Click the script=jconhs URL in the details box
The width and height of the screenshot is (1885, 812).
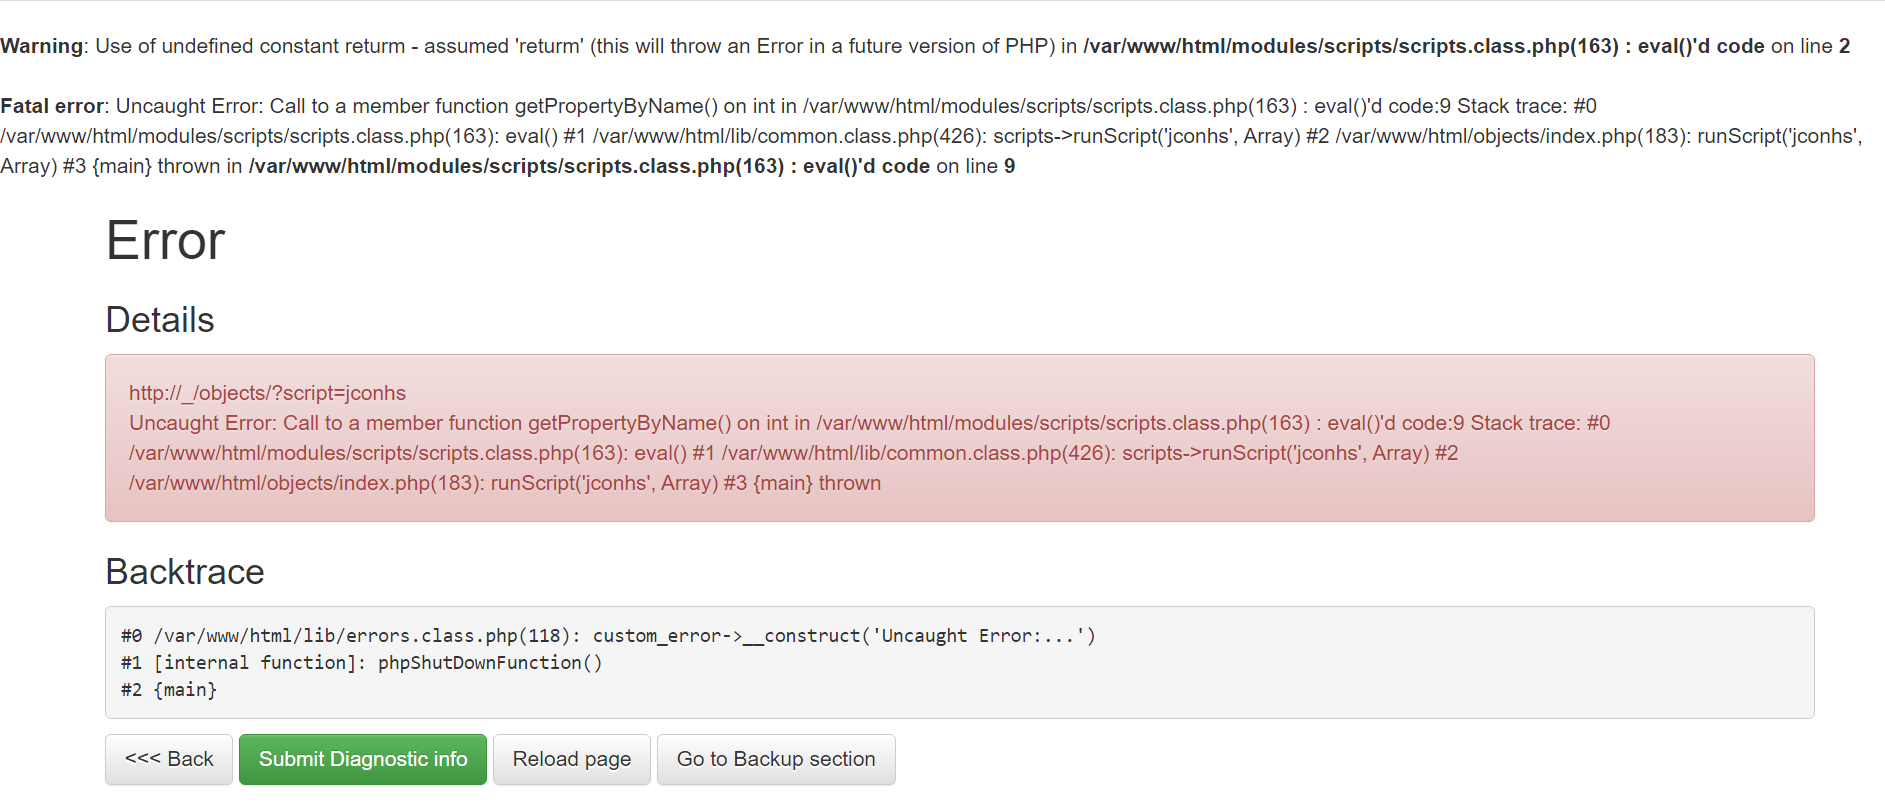tap(267, 393)
